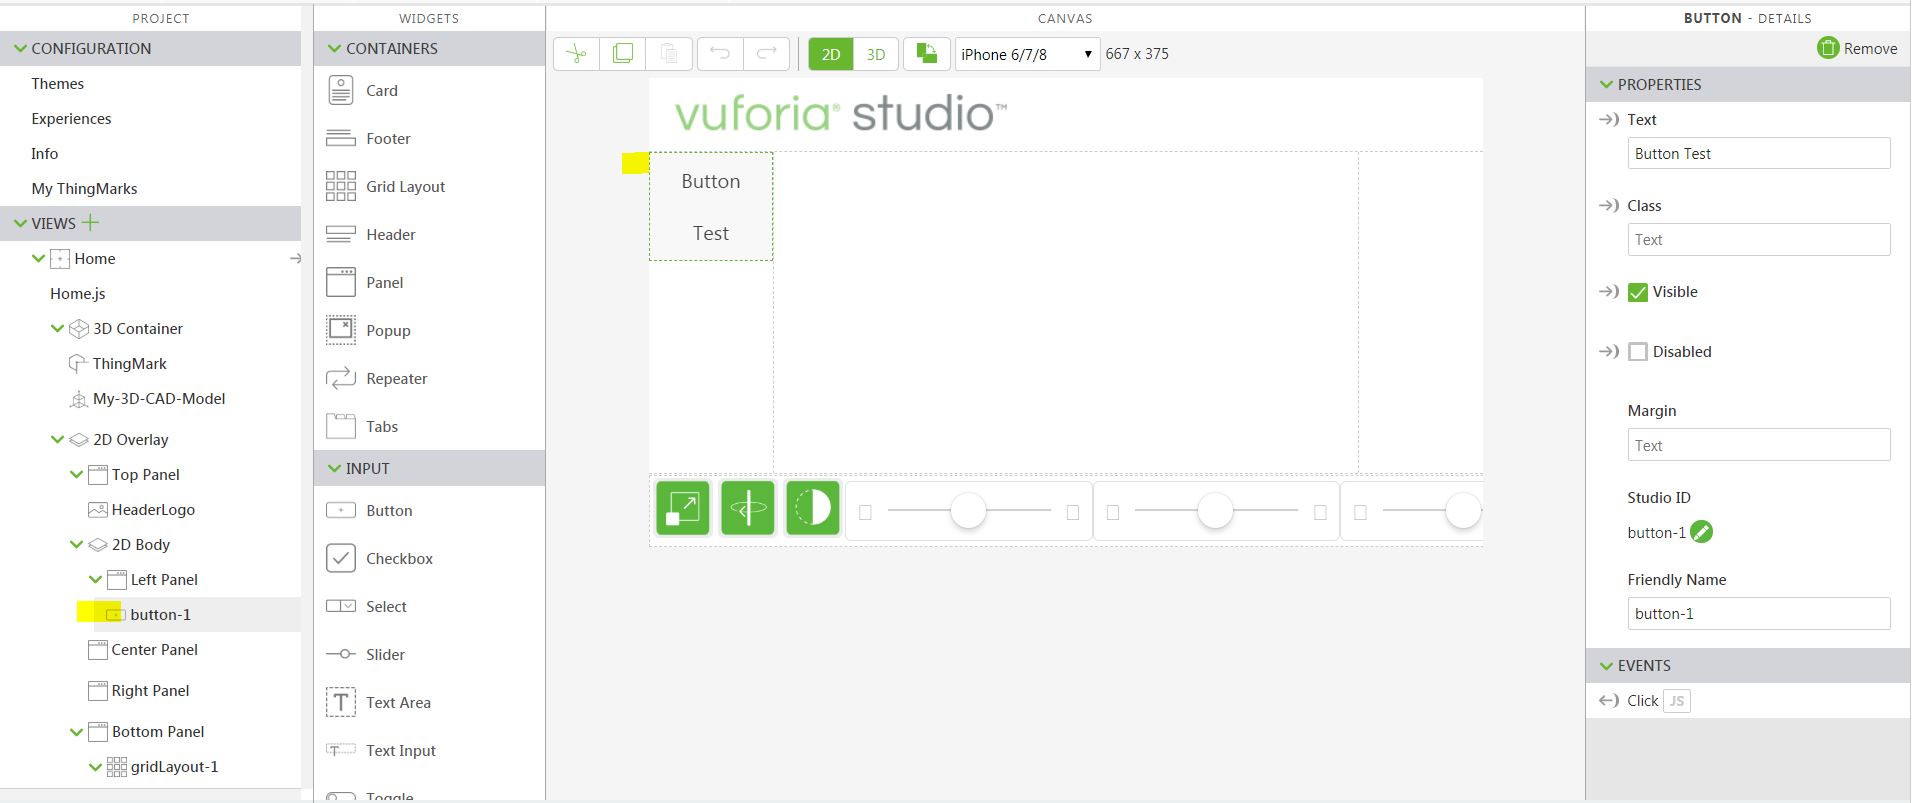
Task: Select Center Panel in the project tree
Action: (x=155, y=650)
